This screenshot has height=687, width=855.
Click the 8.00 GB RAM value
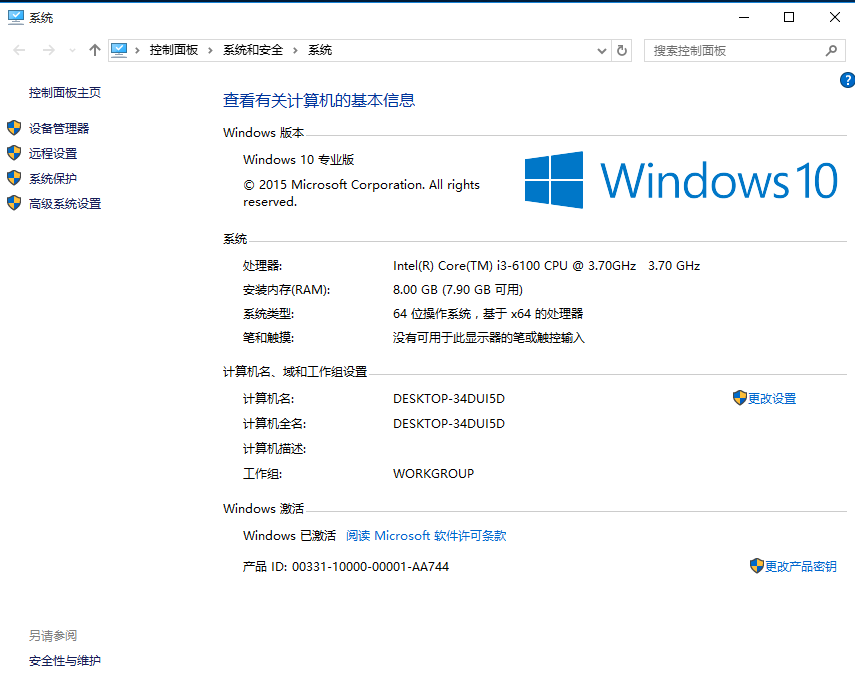tap(457, 290)
